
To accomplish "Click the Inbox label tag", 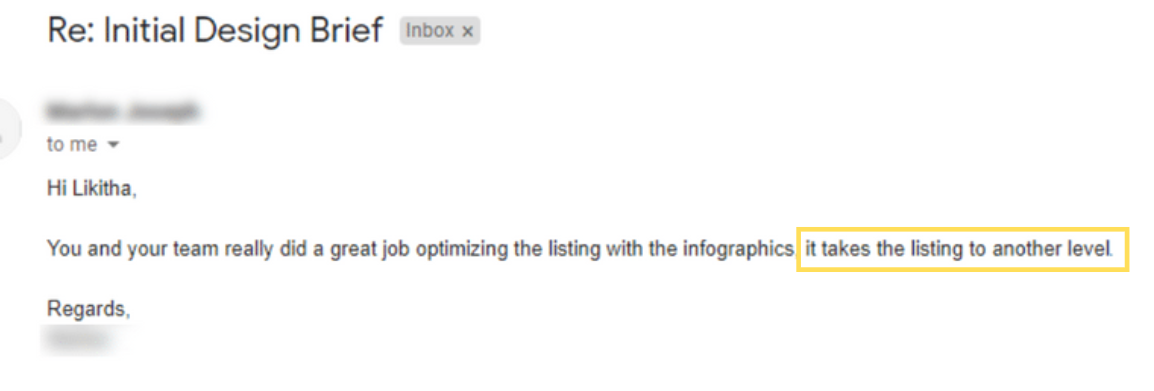I will pyautogui.click(x=440, y=32).
